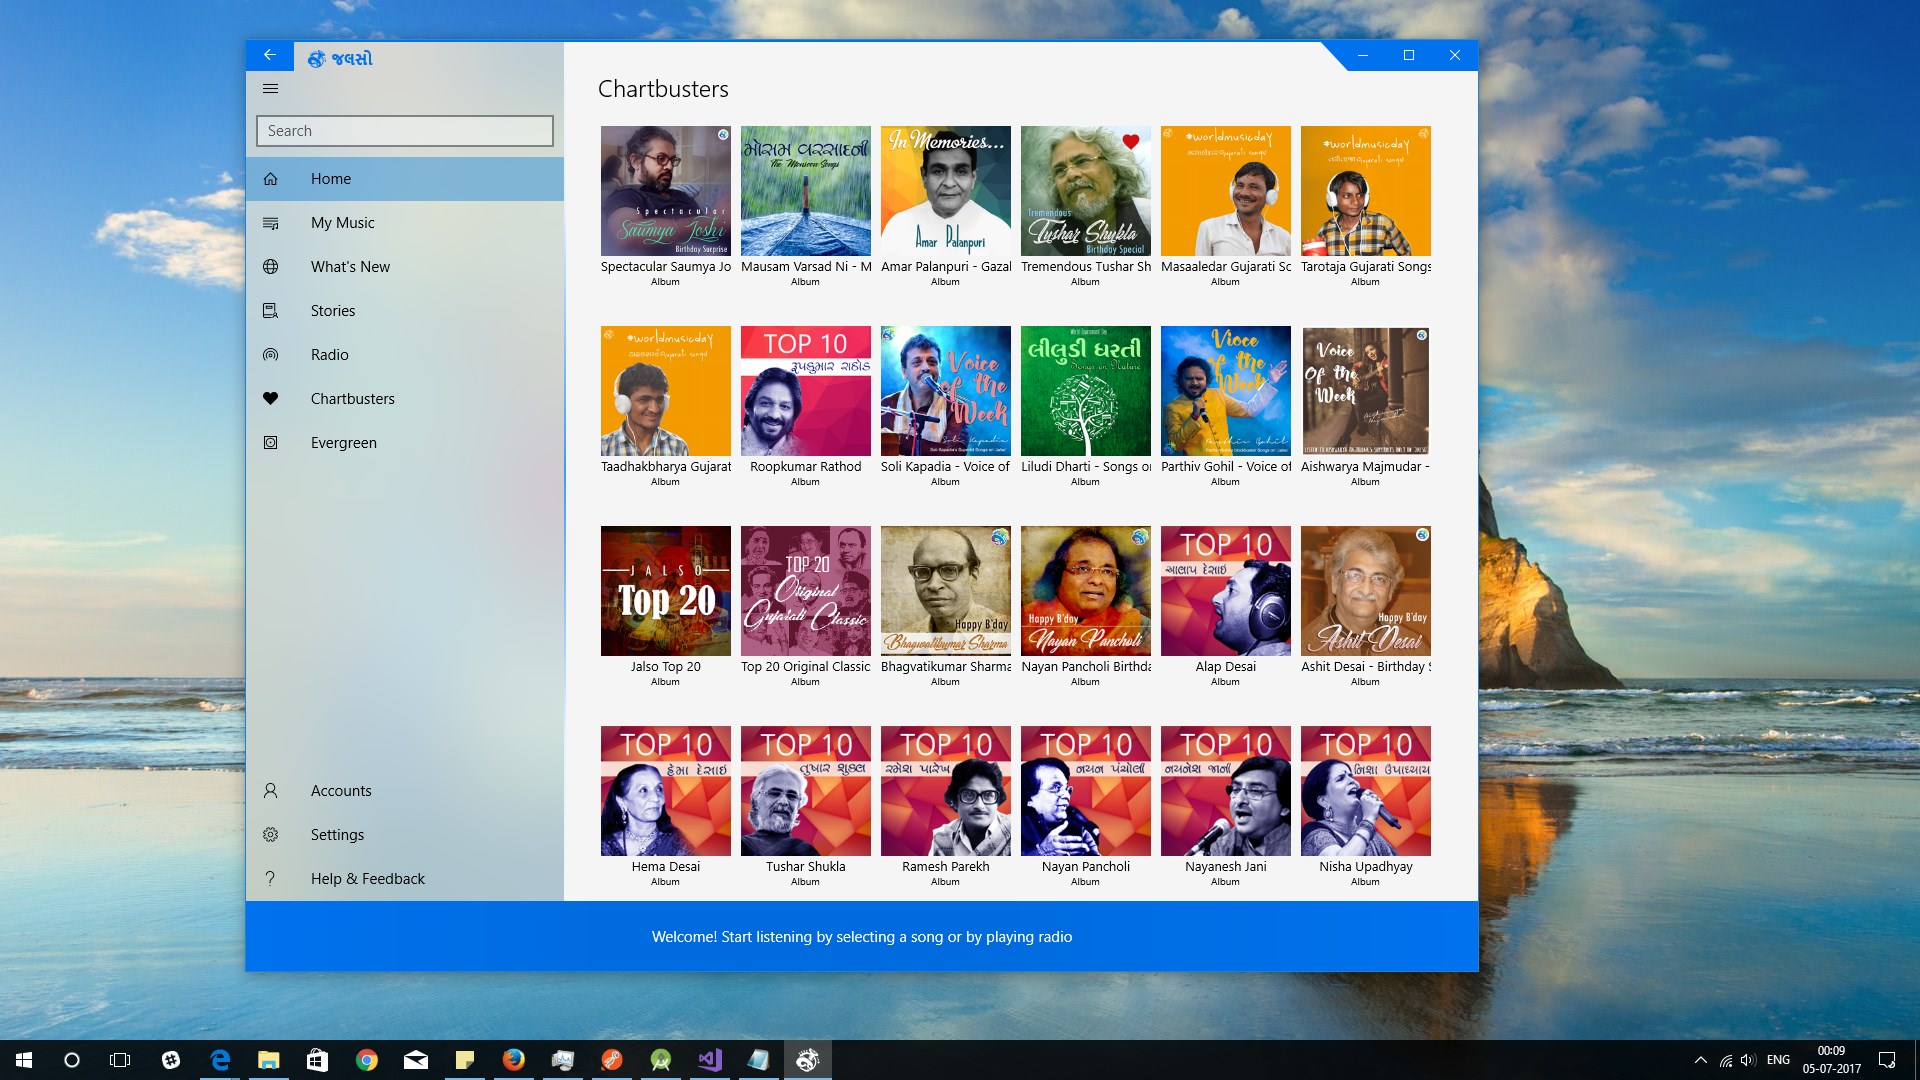Open the My Music section
Screen dimensions: 1920x1080
coord(405,223)
